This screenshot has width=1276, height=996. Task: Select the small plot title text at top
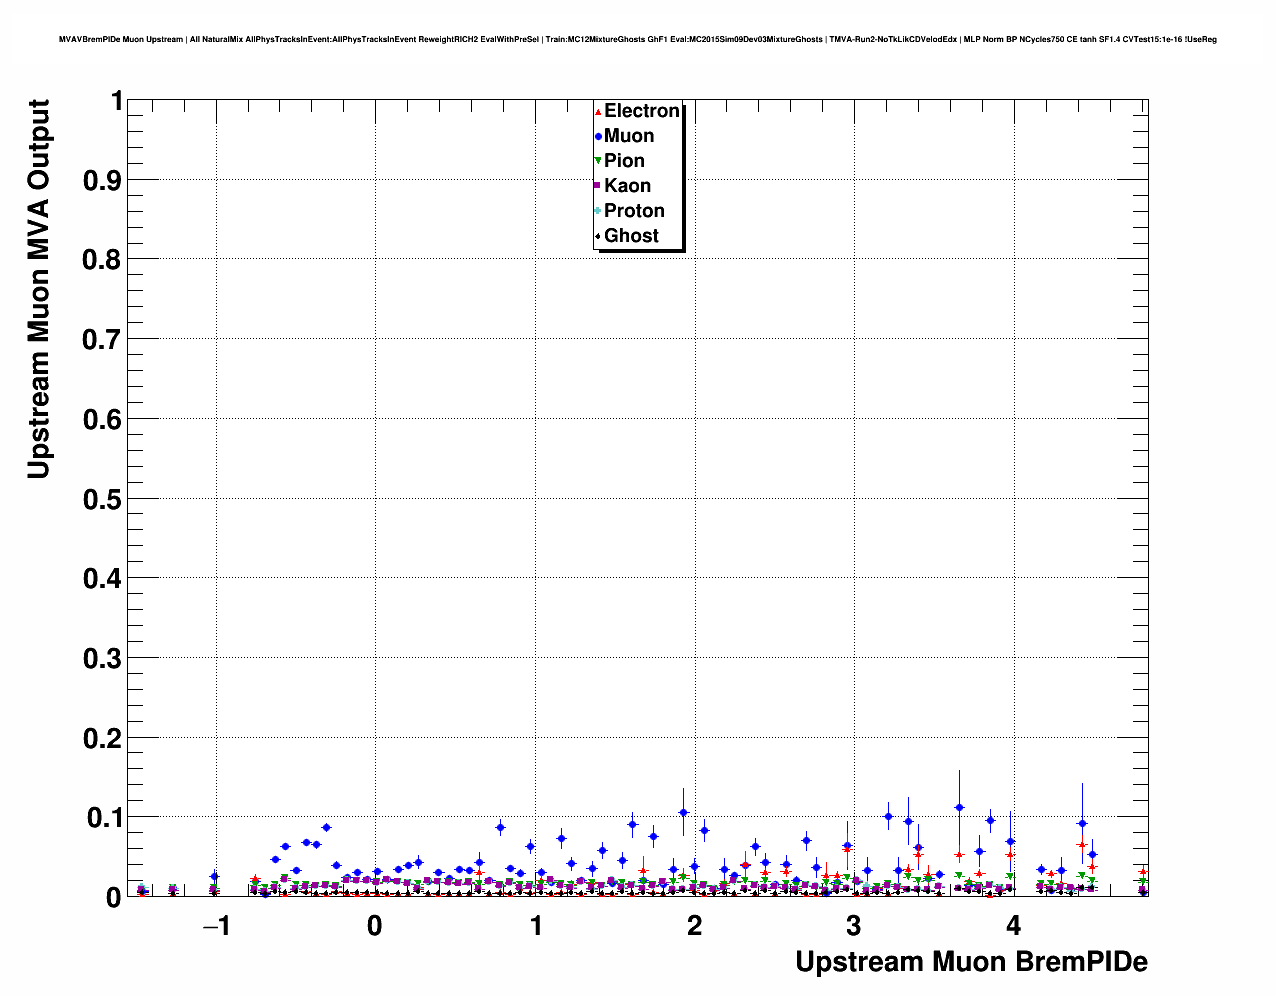point(638,39)
